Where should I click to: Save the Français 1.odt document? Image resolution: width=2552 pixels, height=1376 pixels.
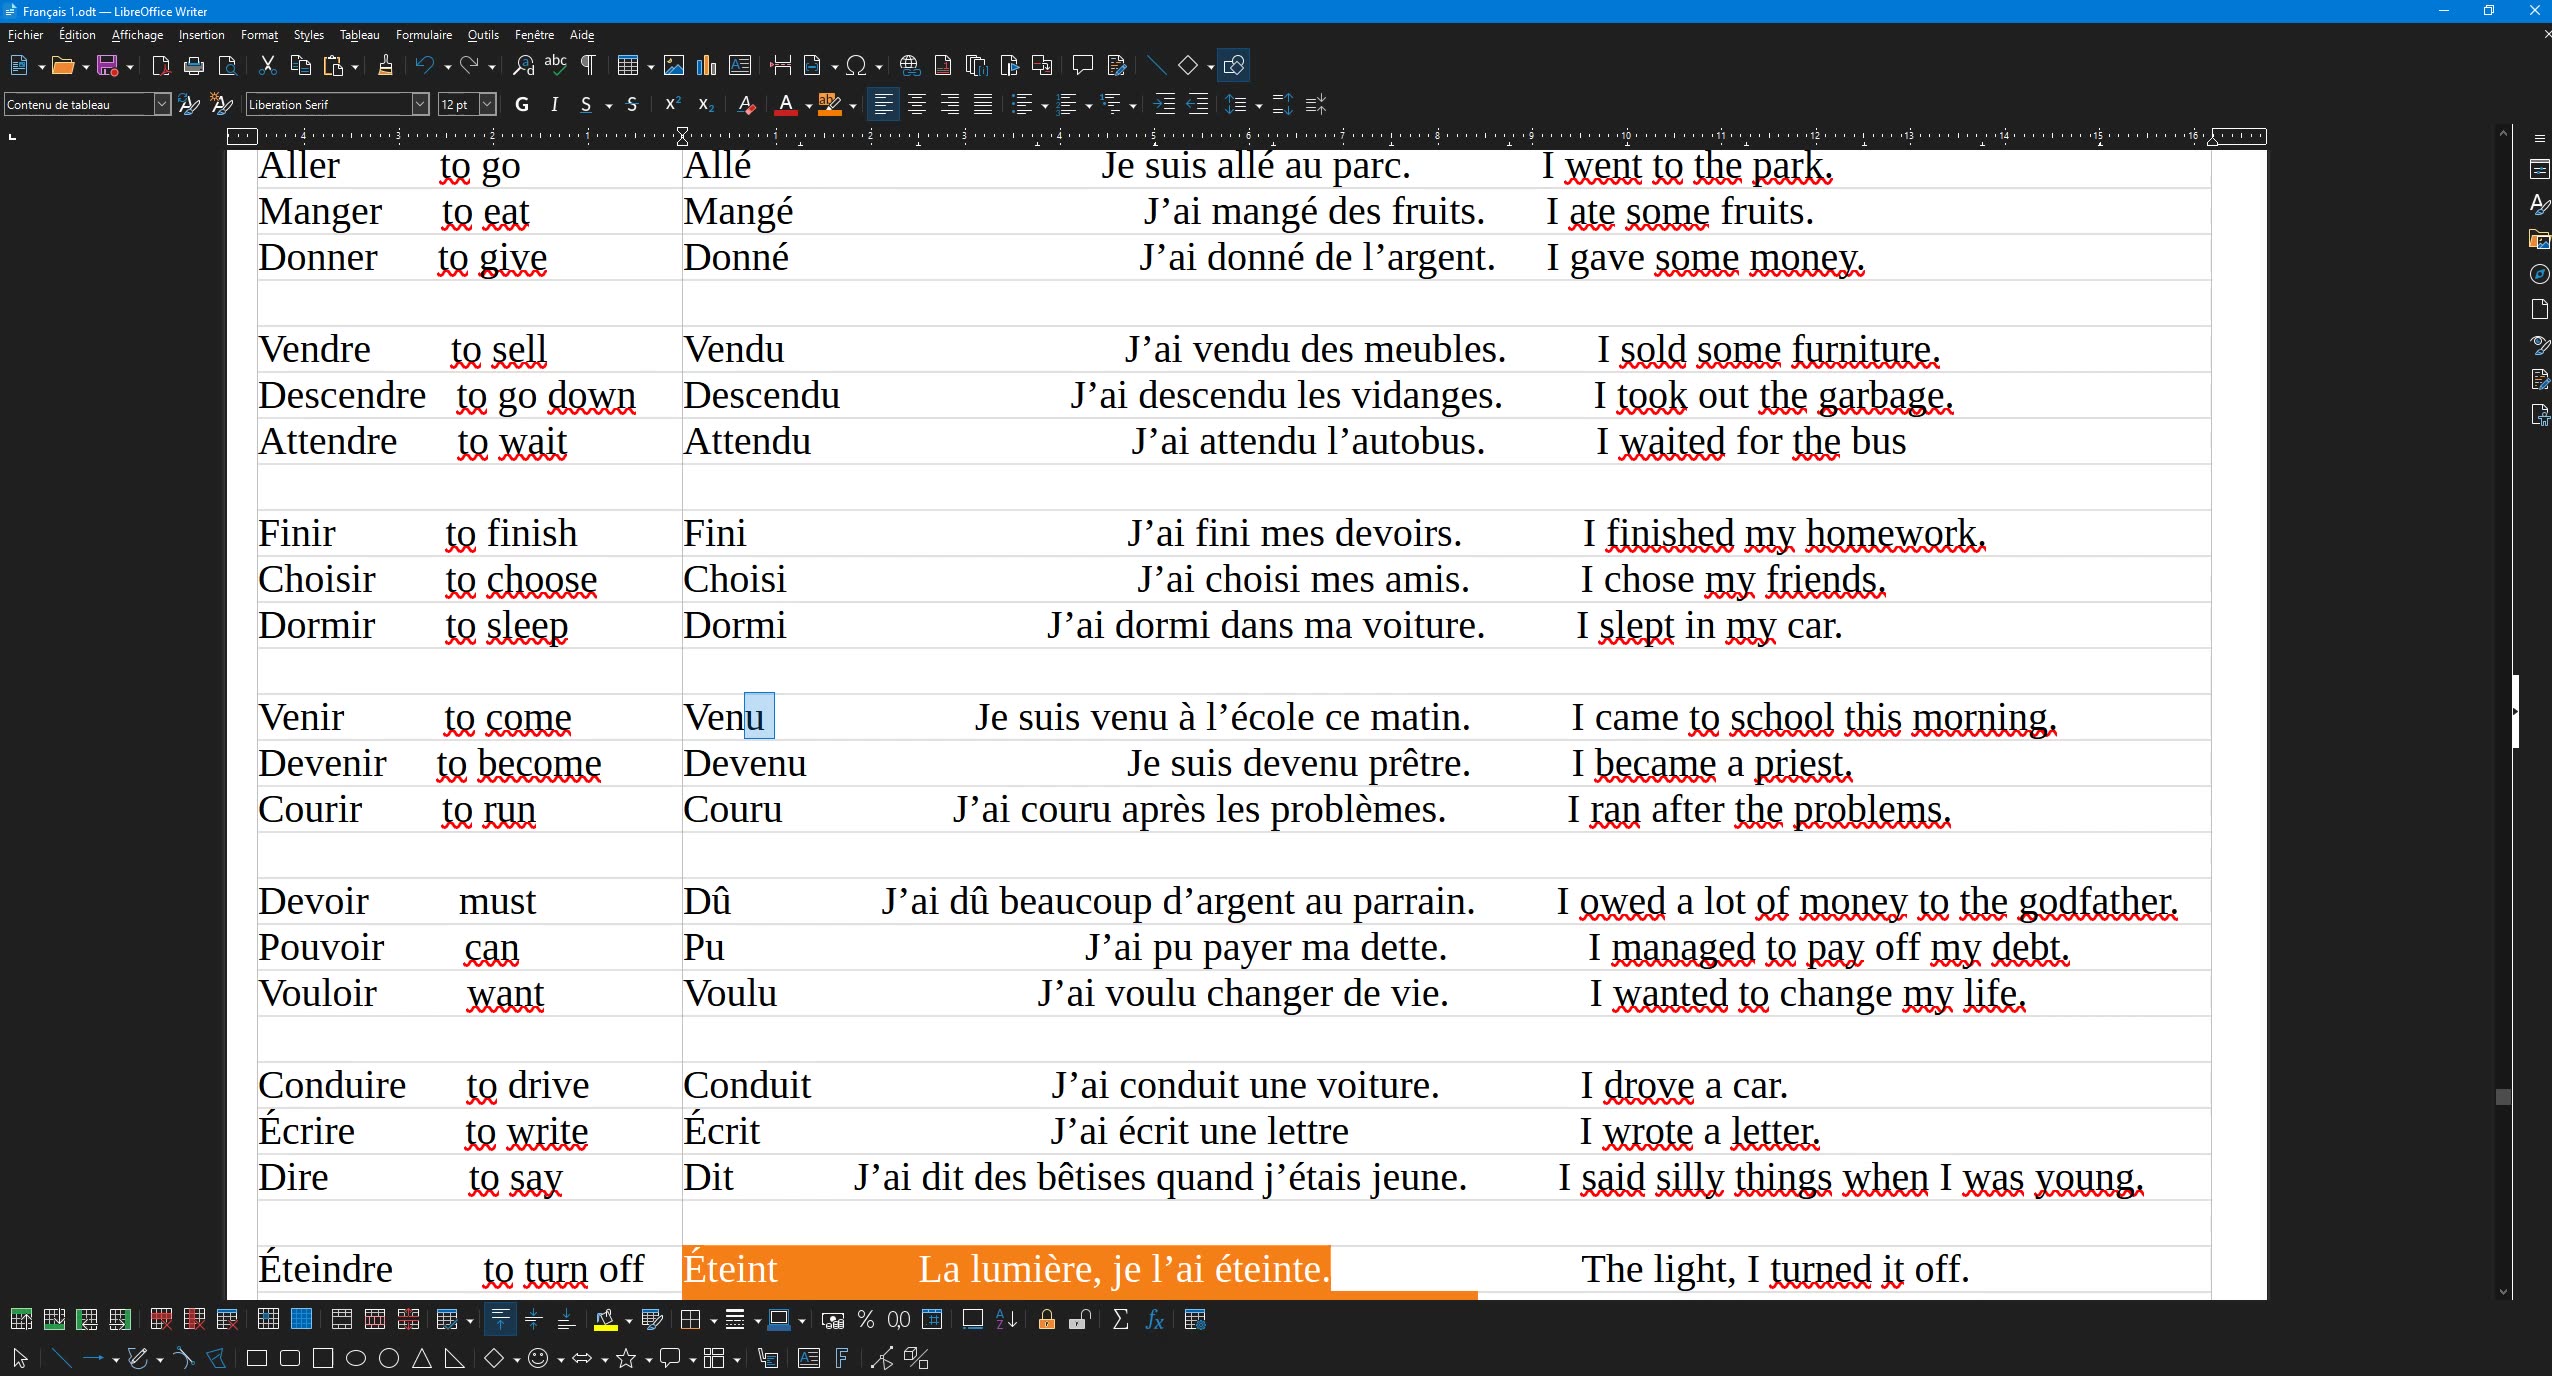coord(109,66)
